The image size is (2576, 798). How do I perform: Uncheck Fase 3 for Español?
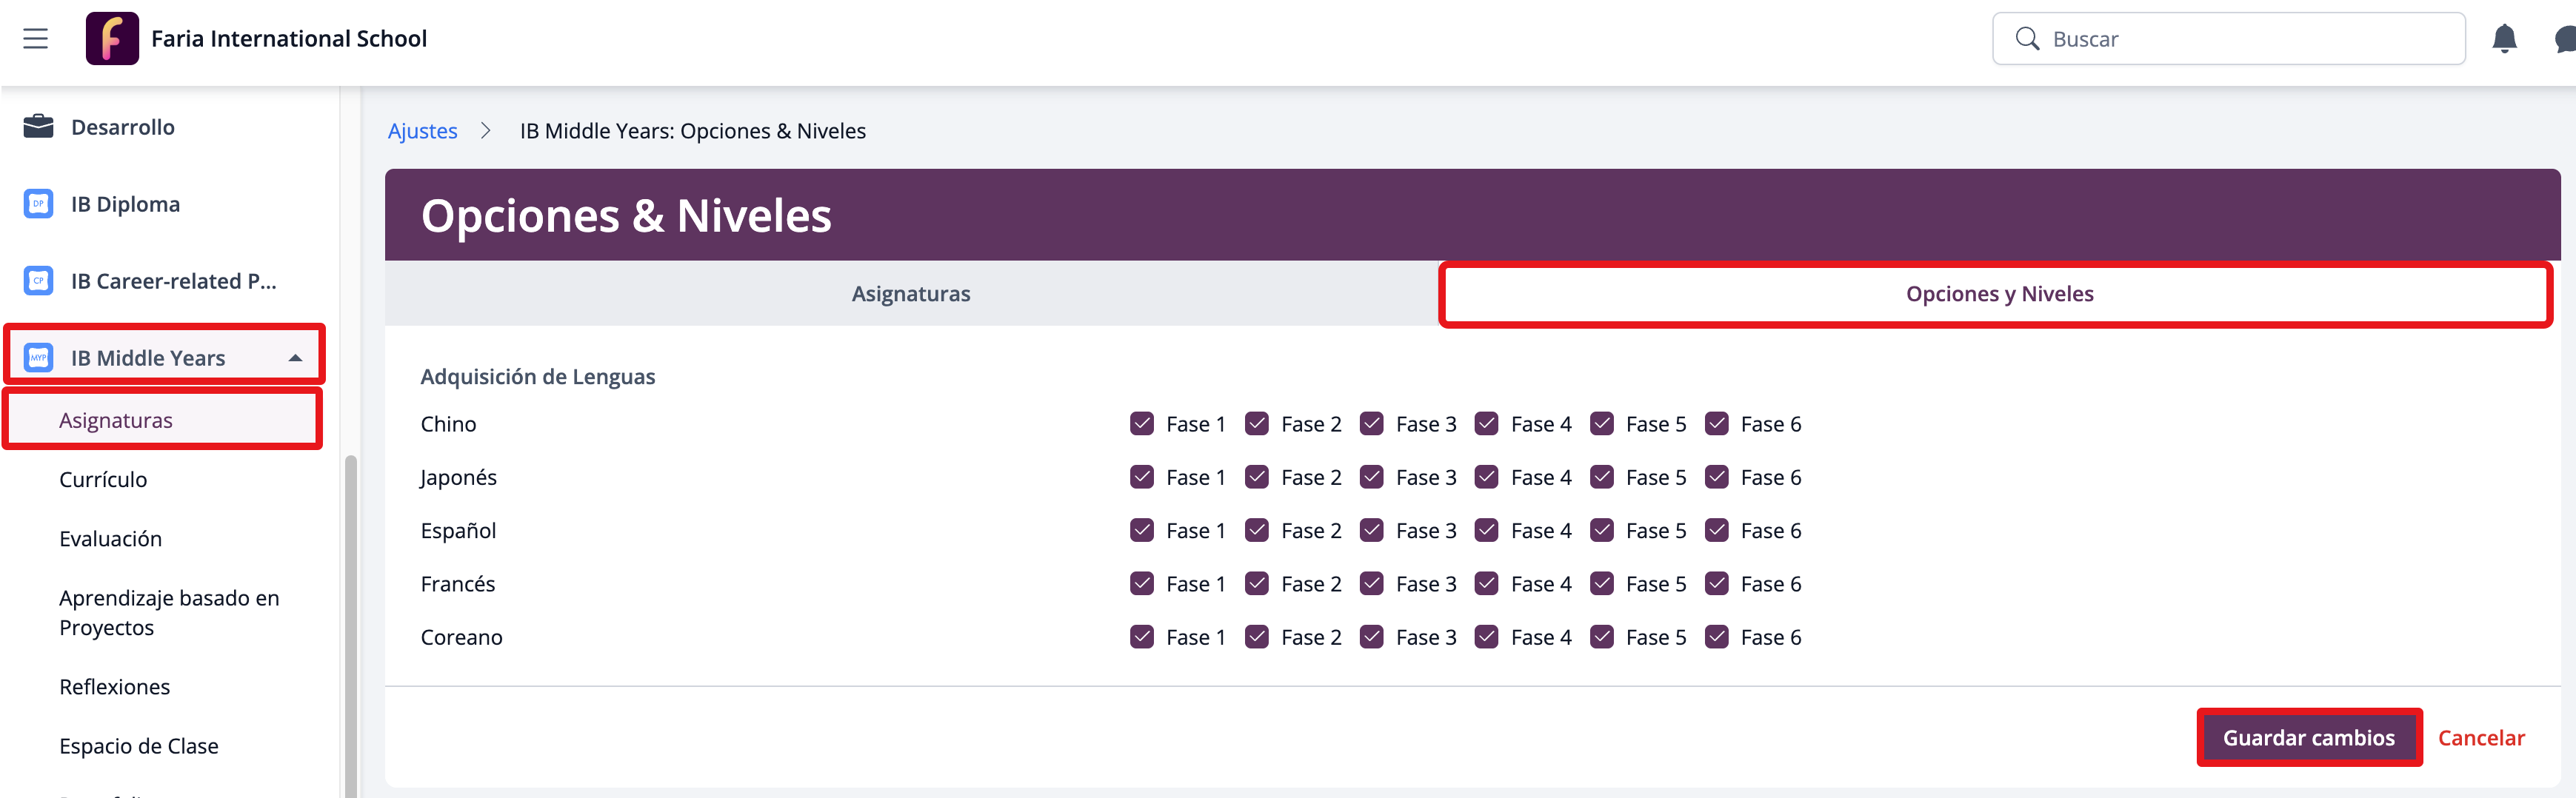pyautogui.click(x=1371, y=531)
